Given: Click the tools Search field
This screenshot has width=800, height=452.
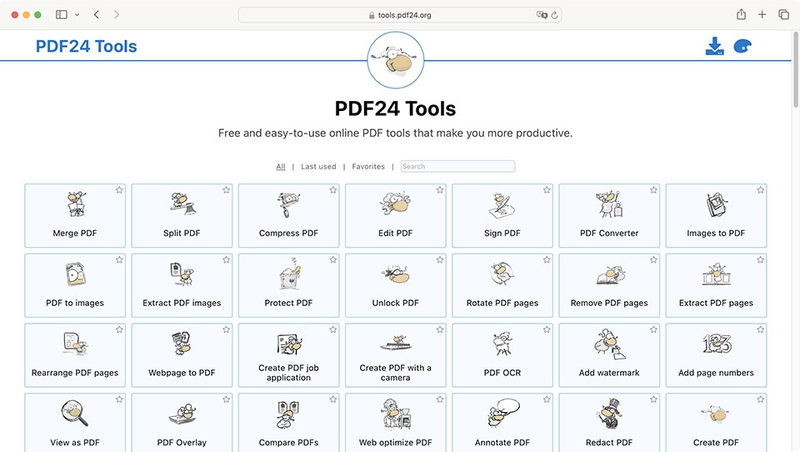Looking at the screenshot, I should (458, 166).
